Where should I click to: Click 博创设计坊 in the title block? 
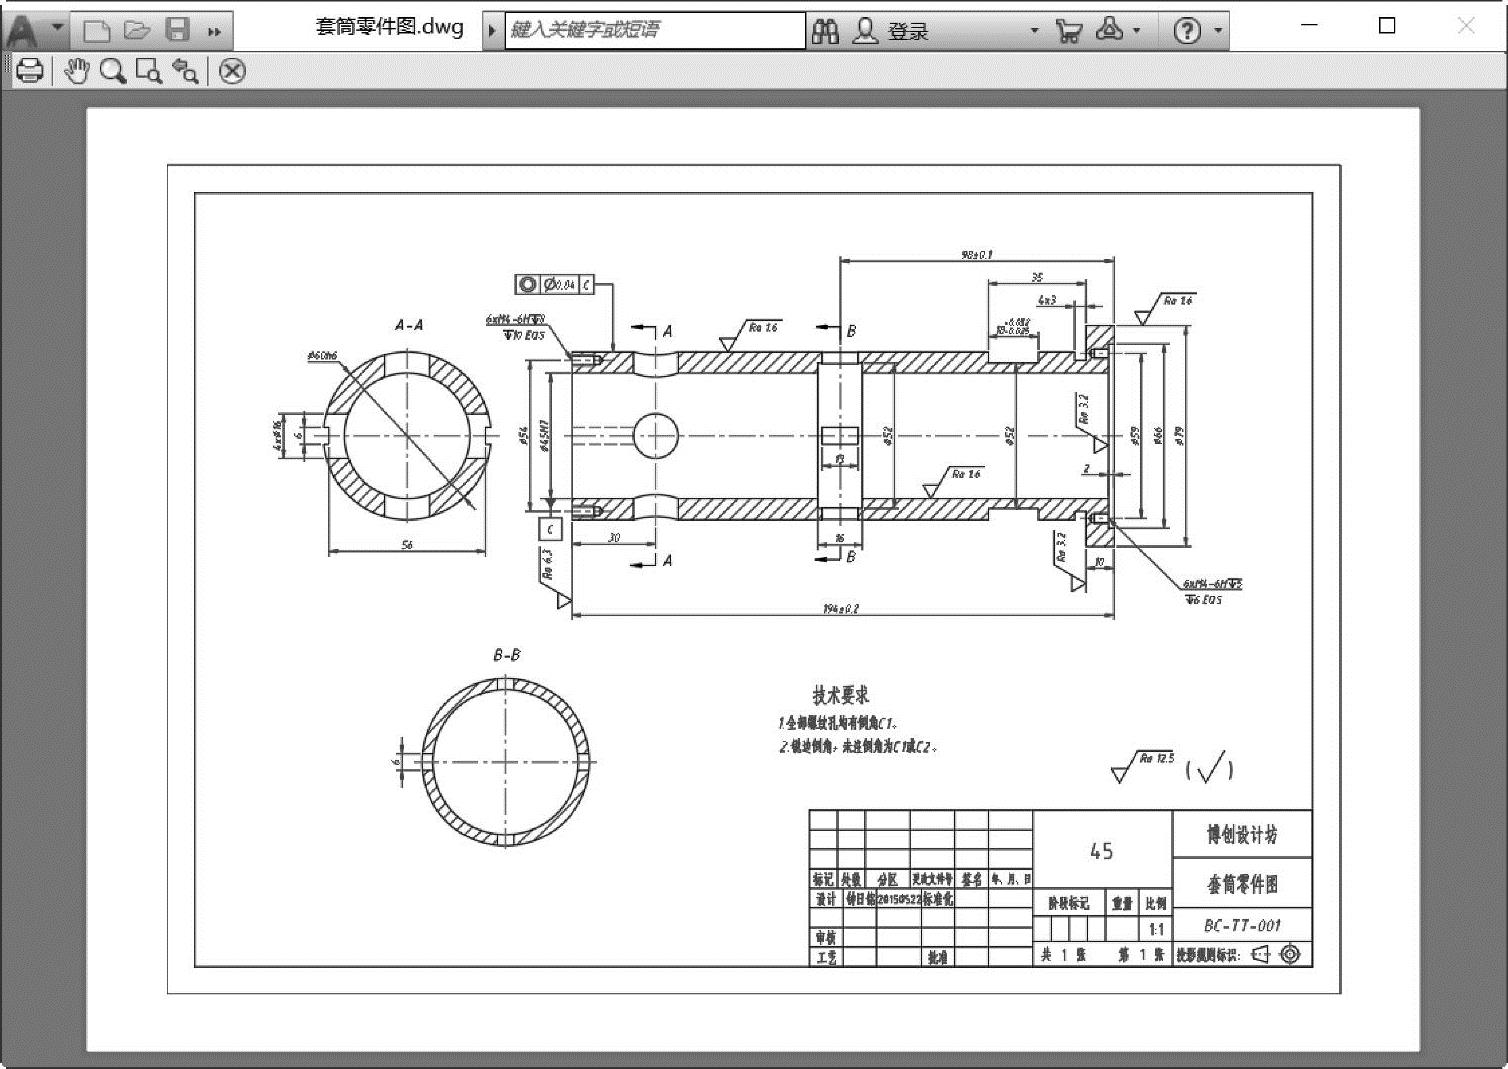click(x=1241, y=834)
